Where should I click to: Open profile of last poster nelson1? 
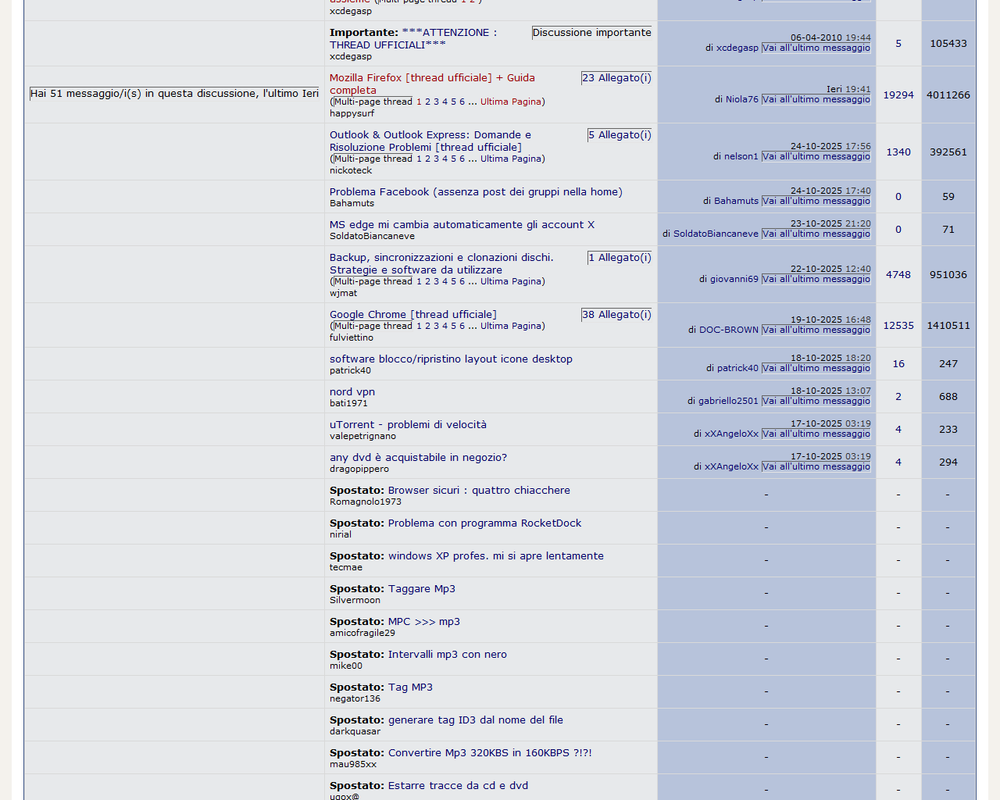(x=741, y=156)
